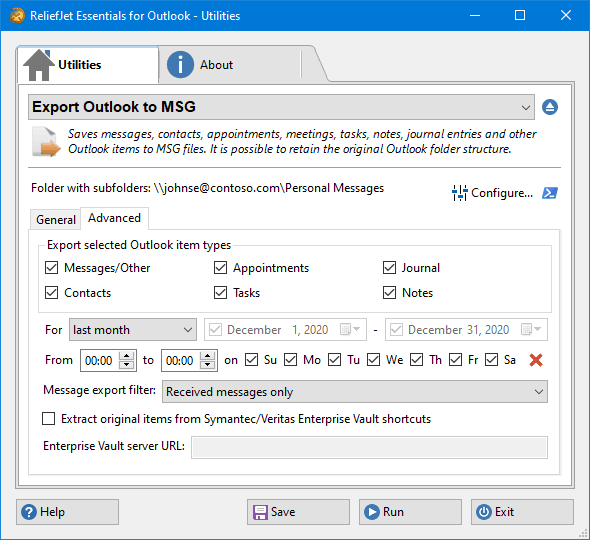The image size is (590, 540).
Task: Open Configure settings for folder selection
Action: point(493,193)
